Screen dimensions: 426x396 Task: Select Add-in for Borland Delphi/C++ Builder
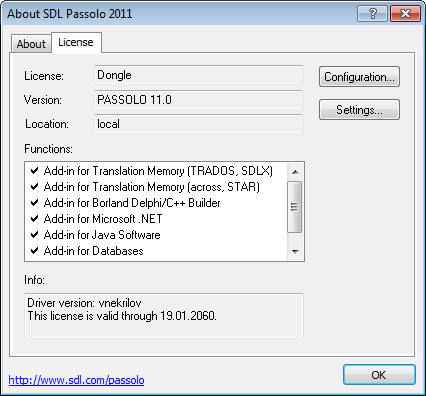tap(156, 203)
